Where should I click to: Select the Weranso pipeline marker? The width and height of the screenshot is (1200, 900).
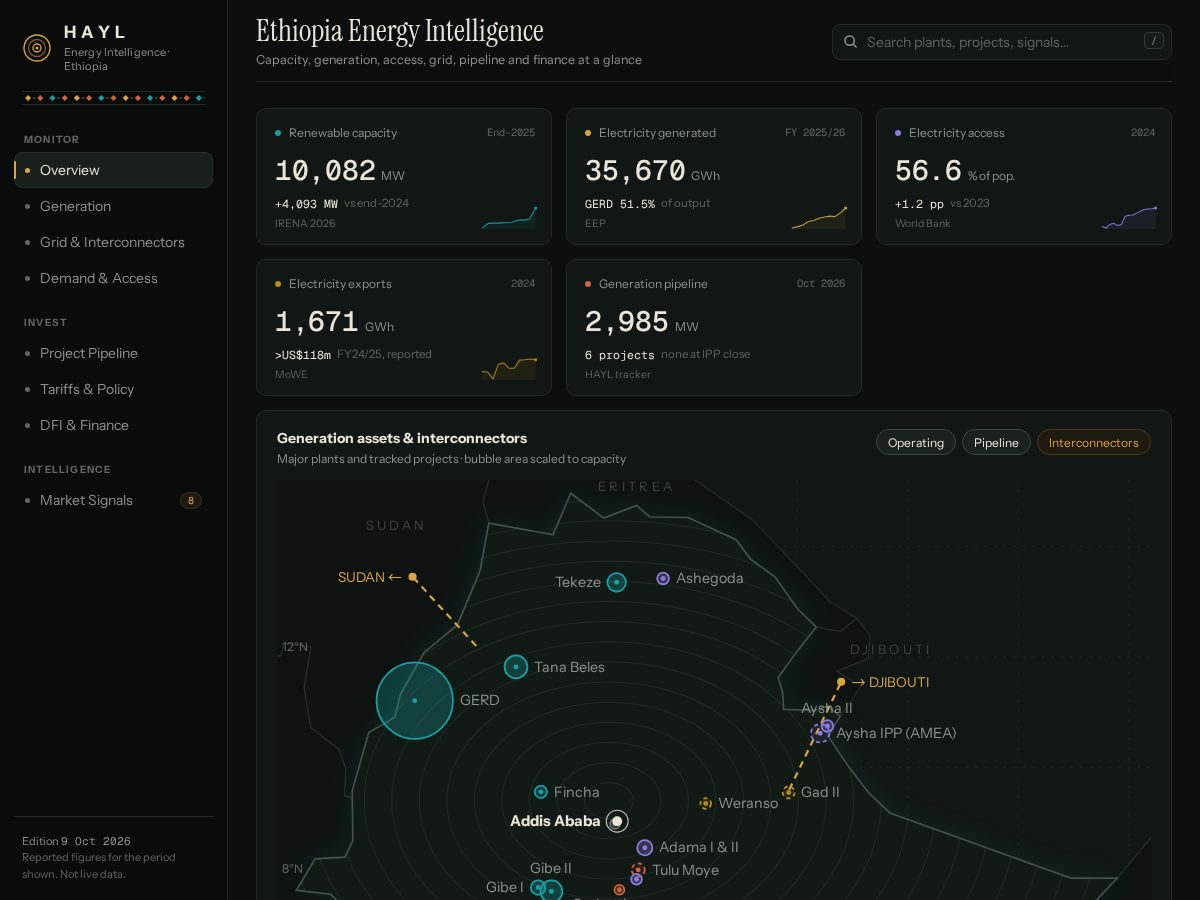click(x=705, y=803)
